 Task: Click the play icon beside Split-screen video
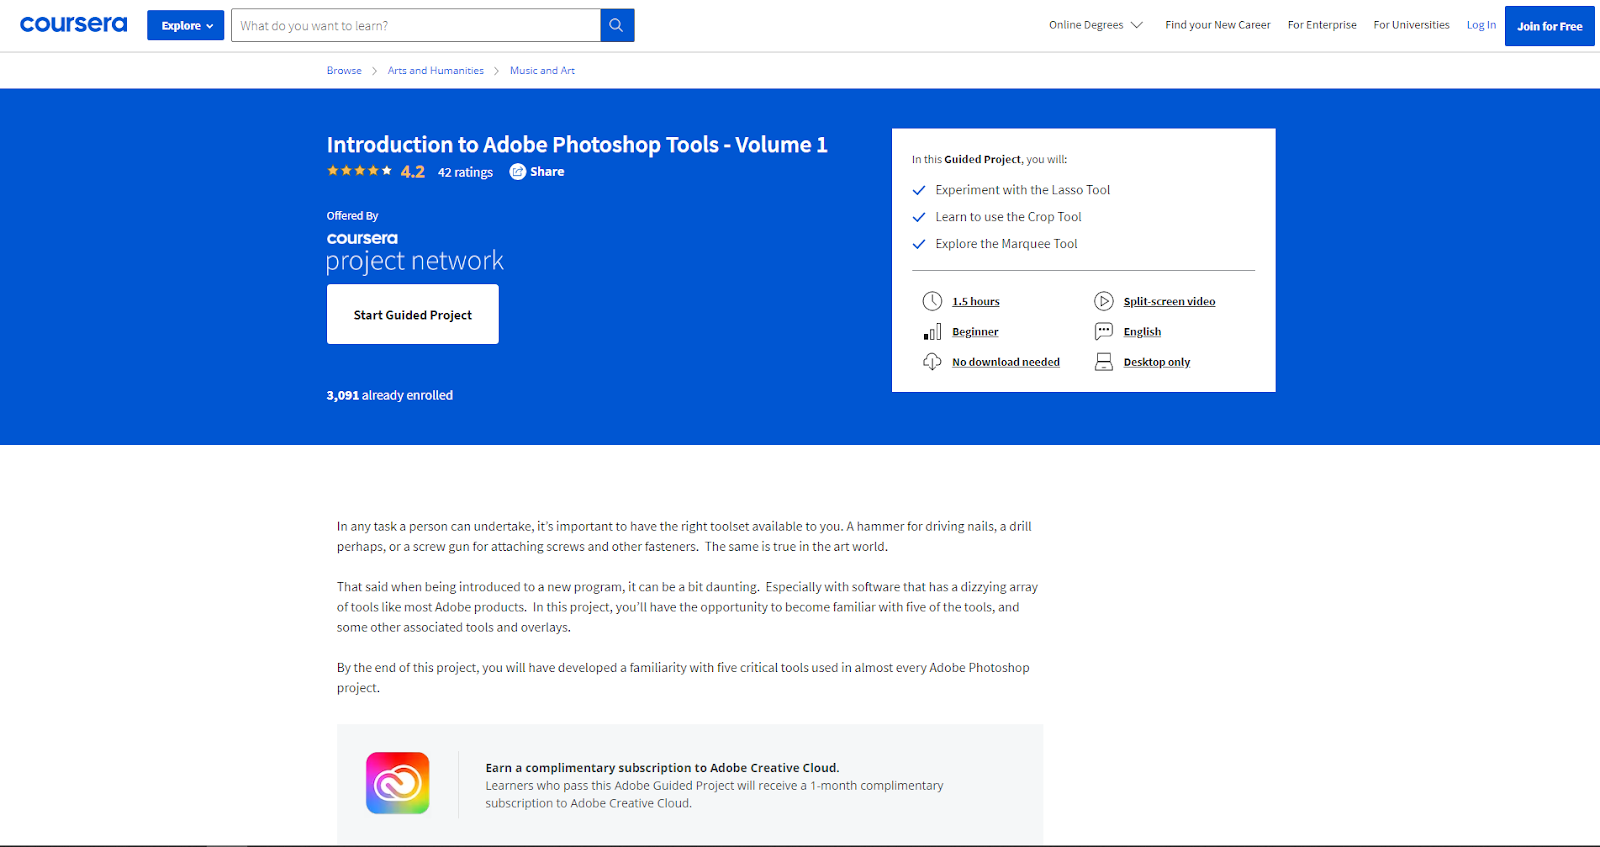tap(1104, 301)
